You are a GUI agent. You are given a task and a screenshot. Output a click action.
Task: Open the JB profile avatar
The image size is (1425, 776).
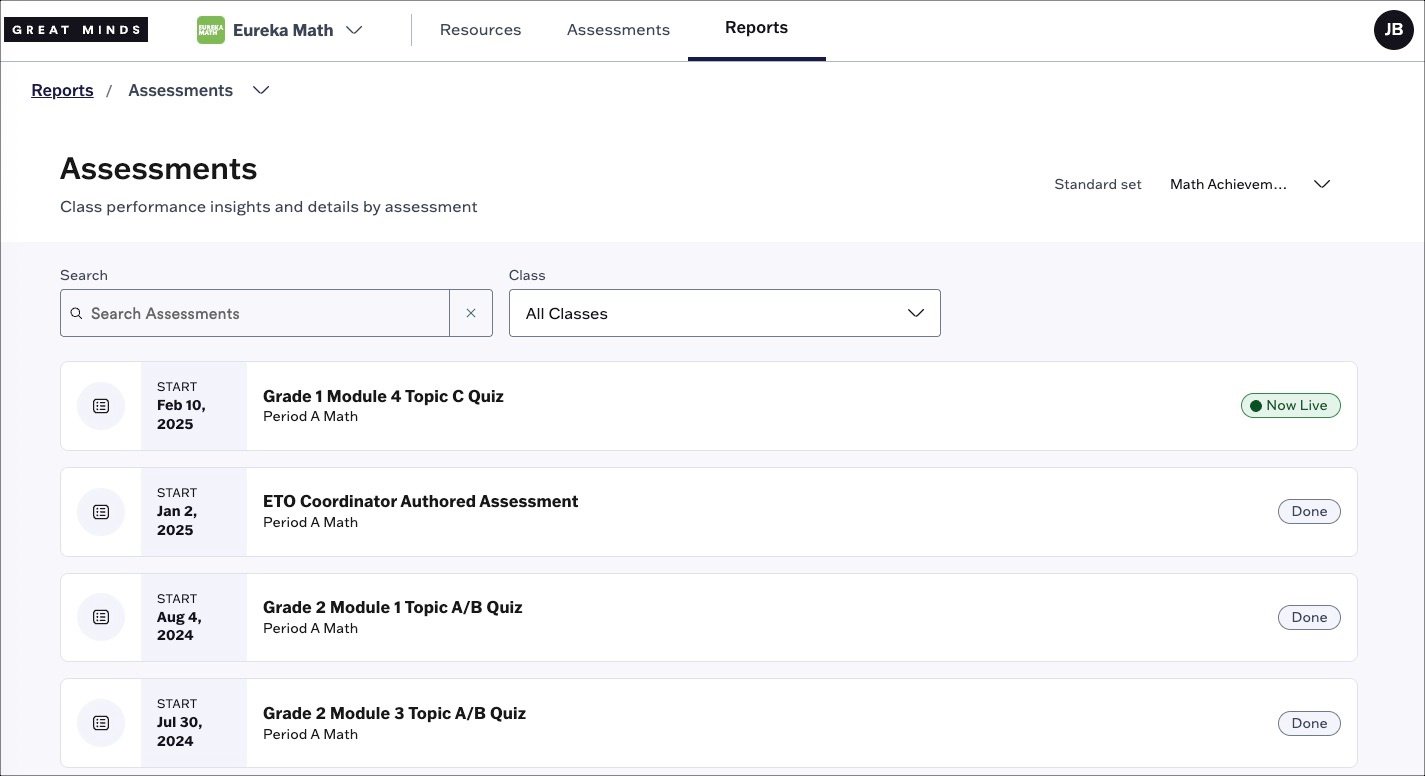pos(1394,29)
